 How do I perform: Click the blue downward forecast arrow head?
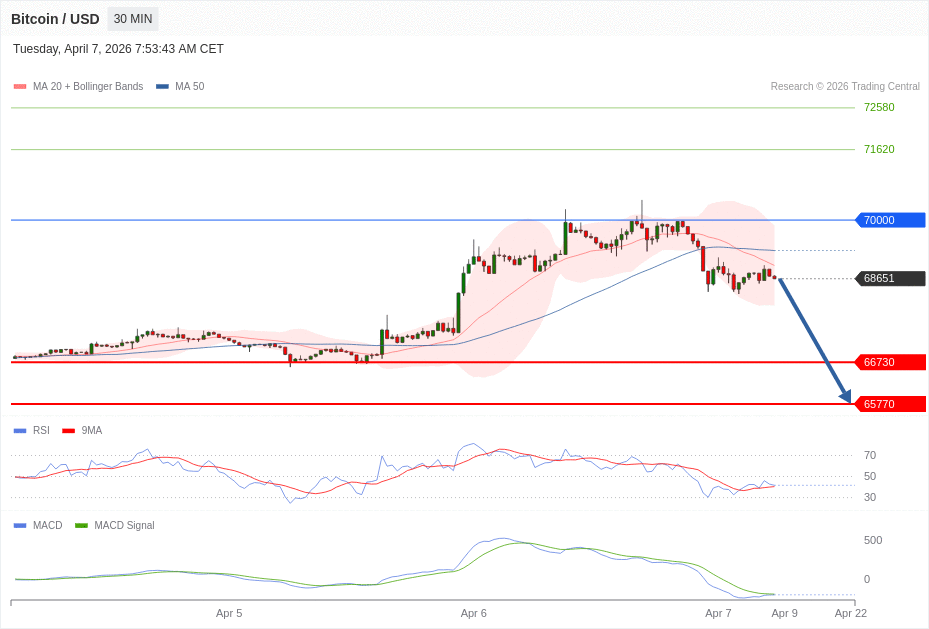[845, 396]
